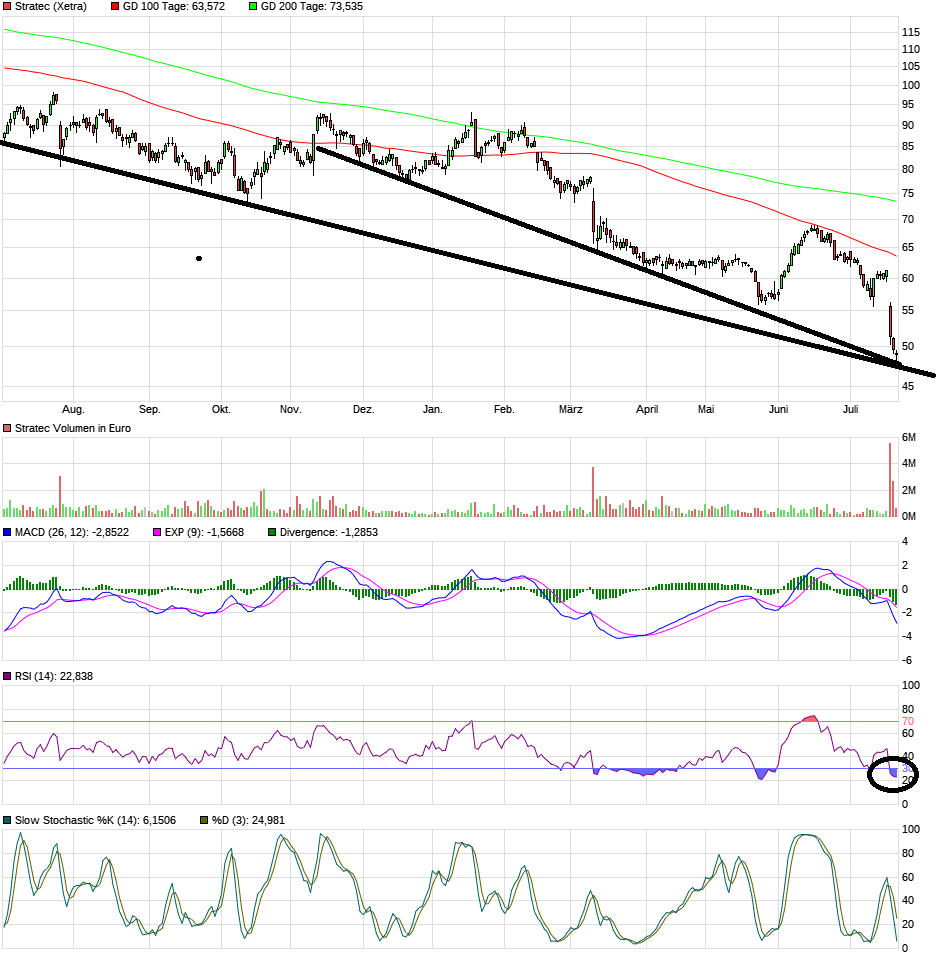This screenshot has height=958, width=940.
Task: Click the red Stratec (Xetra) legend swatch
Action: 7,7
